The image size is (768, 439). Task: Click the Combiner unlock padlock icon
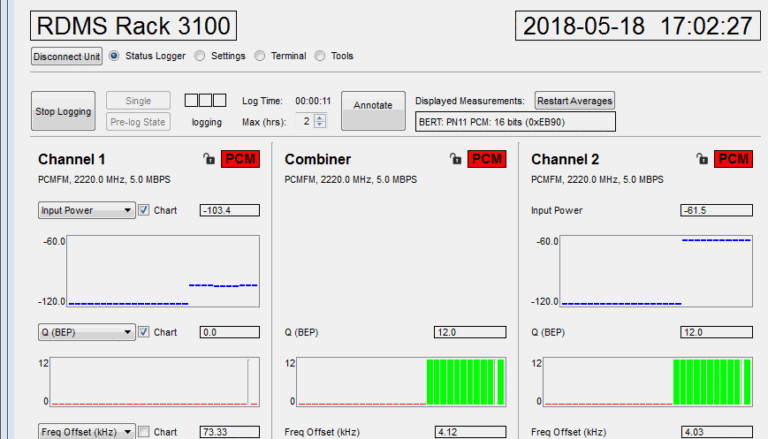456,159
